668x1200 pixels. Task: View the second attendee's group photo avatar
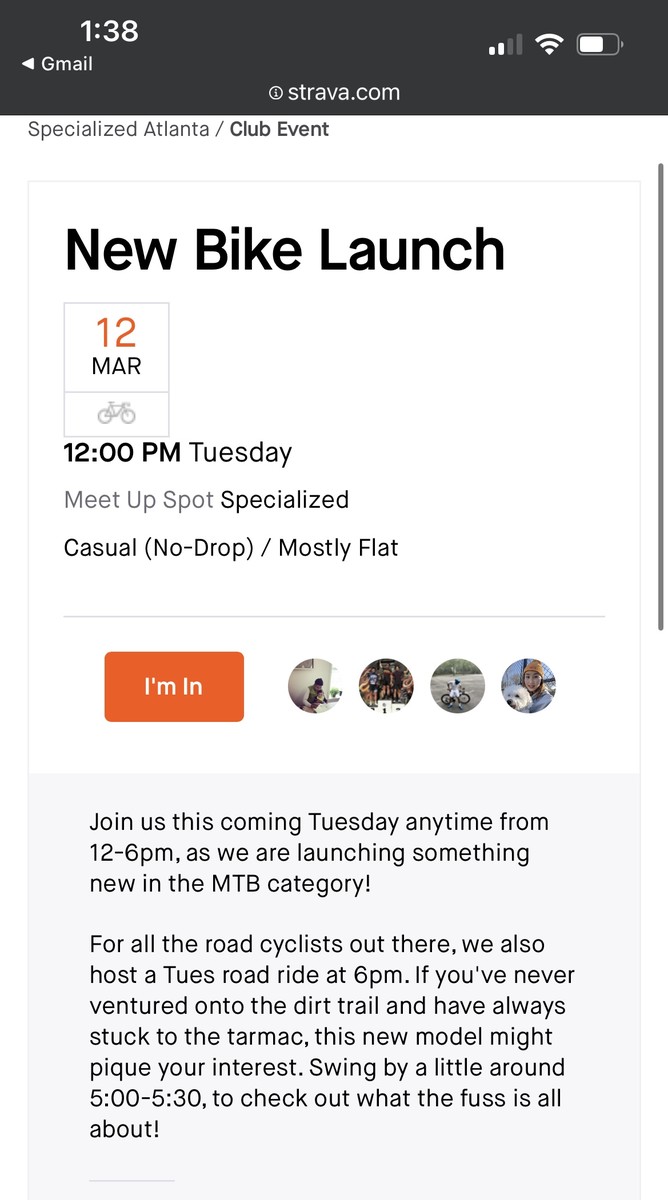(x=386, y=686)
